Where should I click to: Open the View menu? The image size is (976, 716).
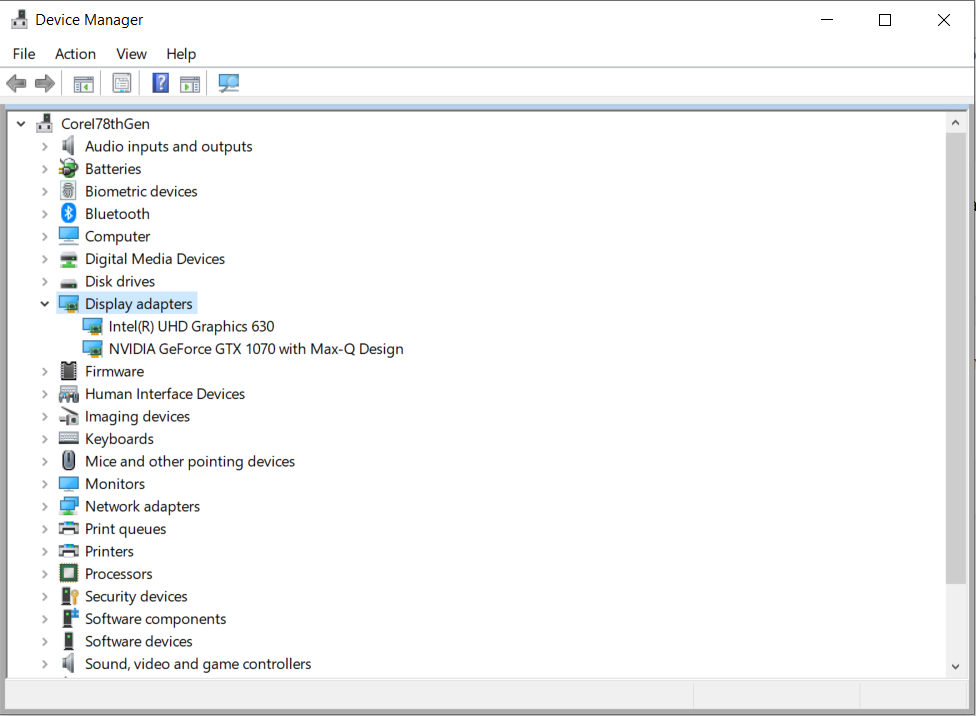tap(131, 54)
